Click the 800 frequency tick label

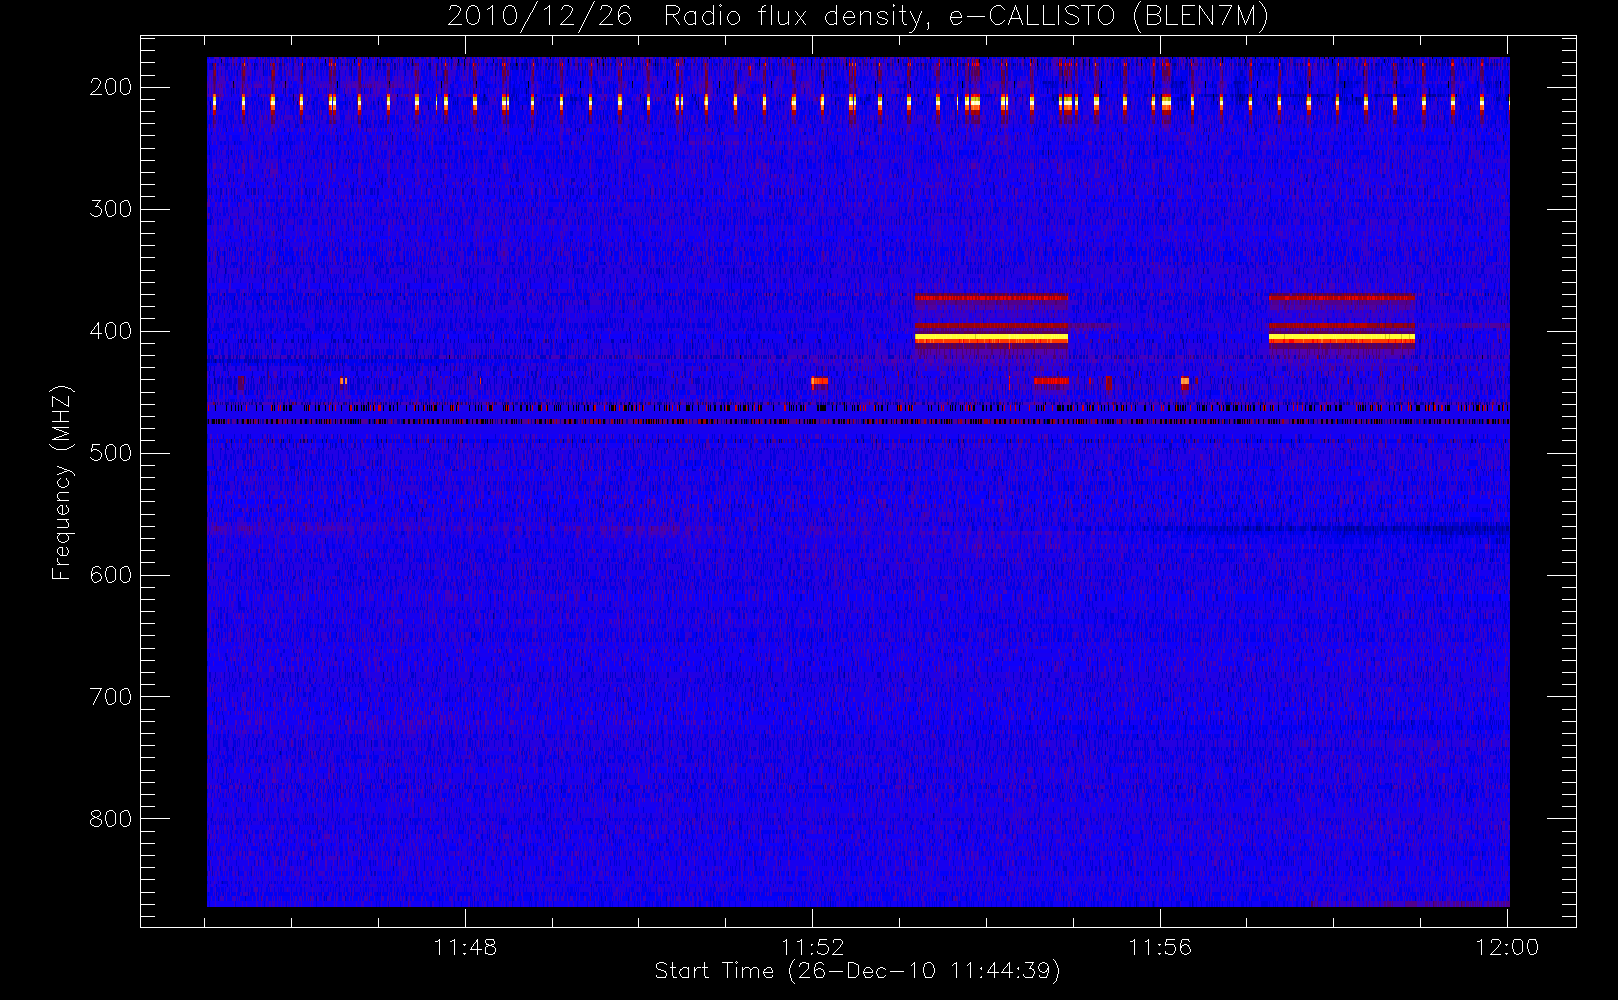(111, 819)
